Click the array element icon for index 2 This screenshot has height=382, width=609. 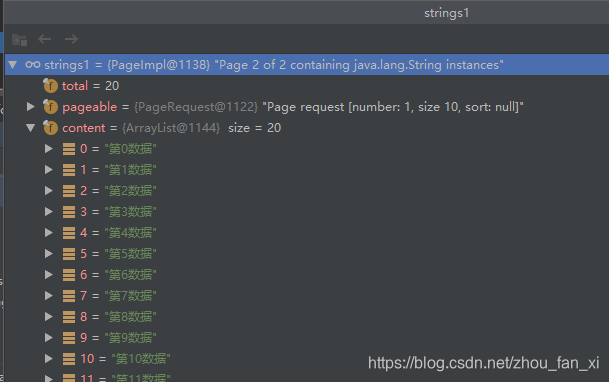[69, 191]
